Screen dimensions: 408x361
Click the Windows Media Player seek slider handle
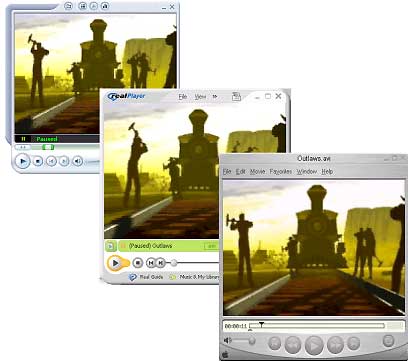[x=48, y=147]
